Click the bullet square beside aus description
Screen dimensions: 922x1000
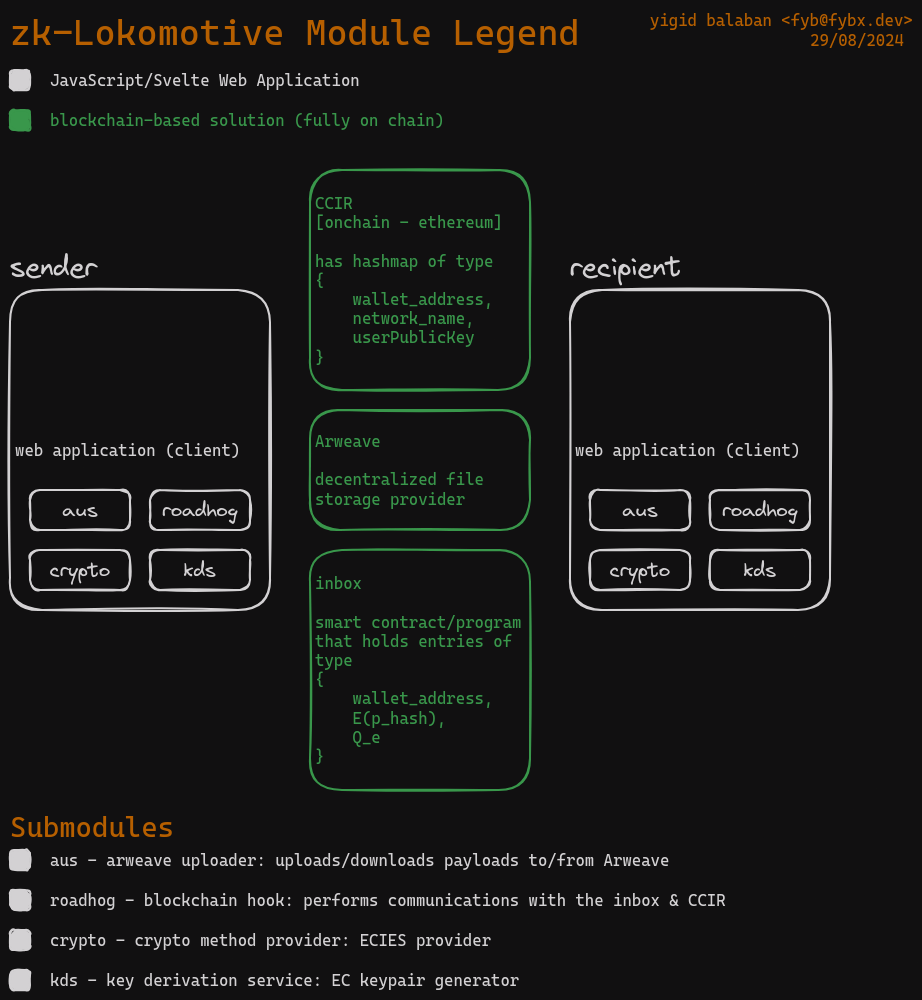click(20, 860)
